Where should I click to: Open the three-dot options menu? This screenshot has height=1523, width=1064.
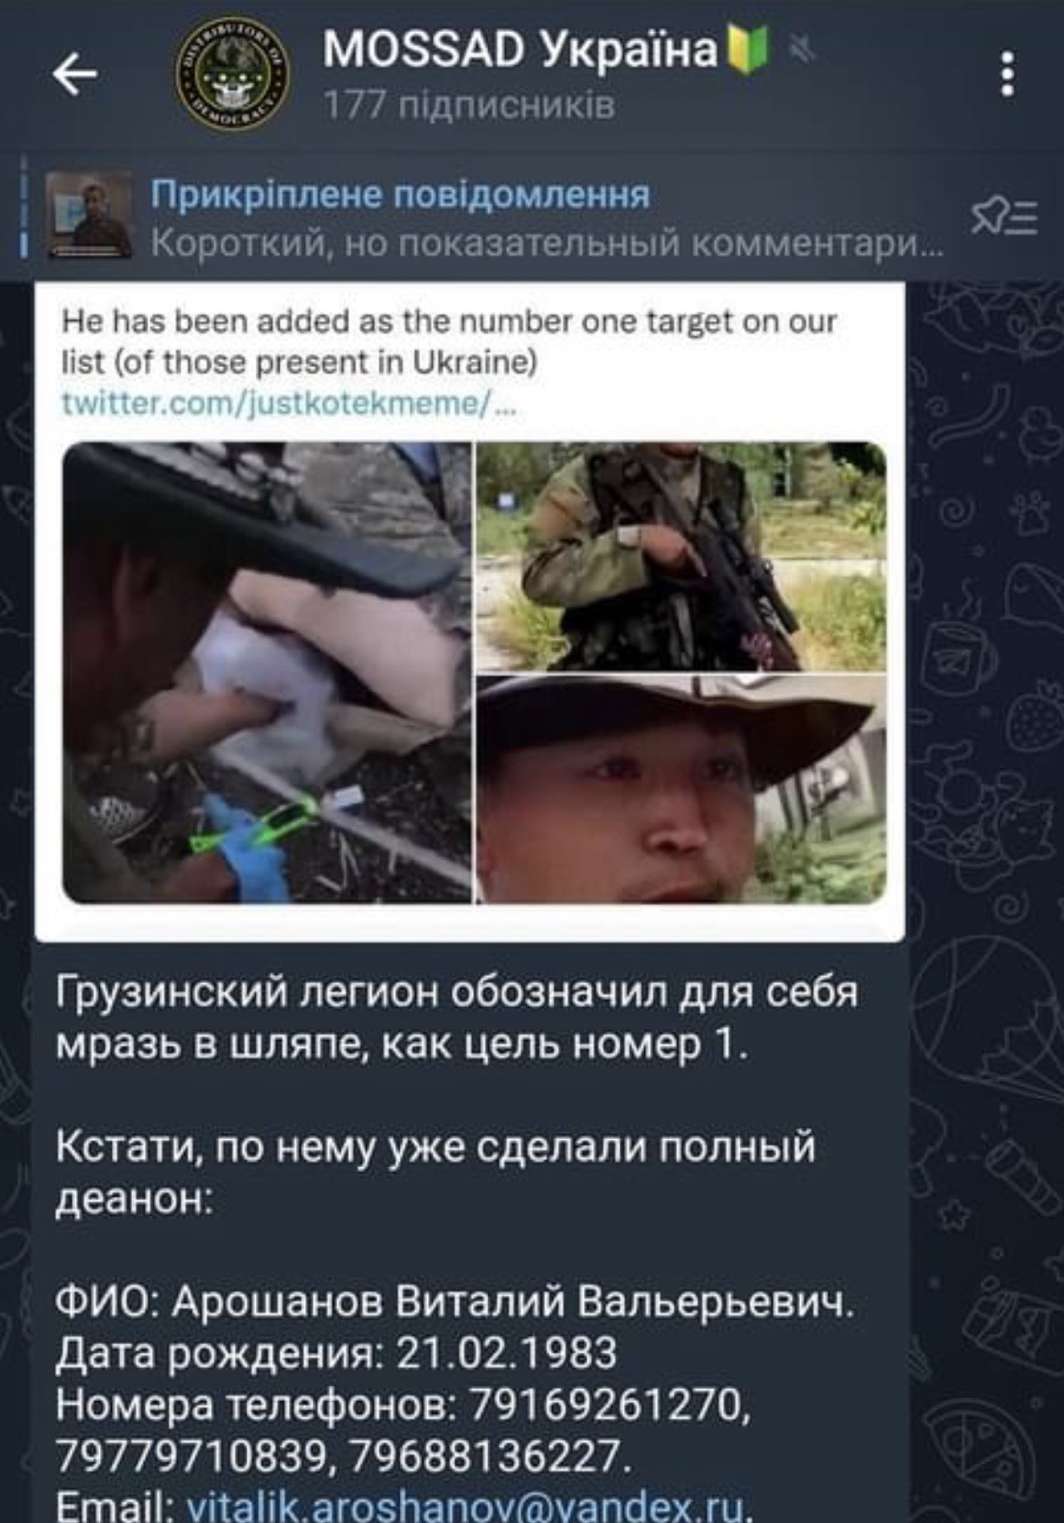click(x=1007, y=73)
